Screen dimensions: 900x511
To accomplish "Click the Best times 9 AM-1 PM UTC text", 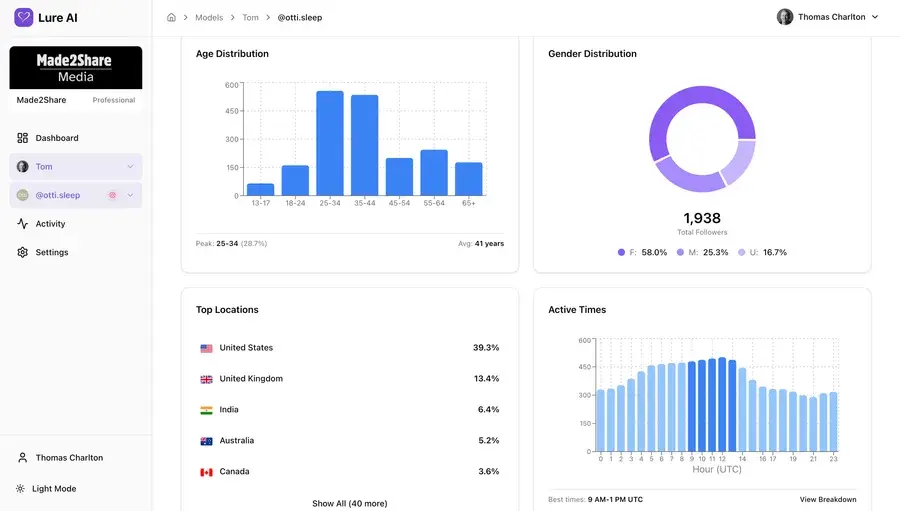I will click(x=595, y=500).
